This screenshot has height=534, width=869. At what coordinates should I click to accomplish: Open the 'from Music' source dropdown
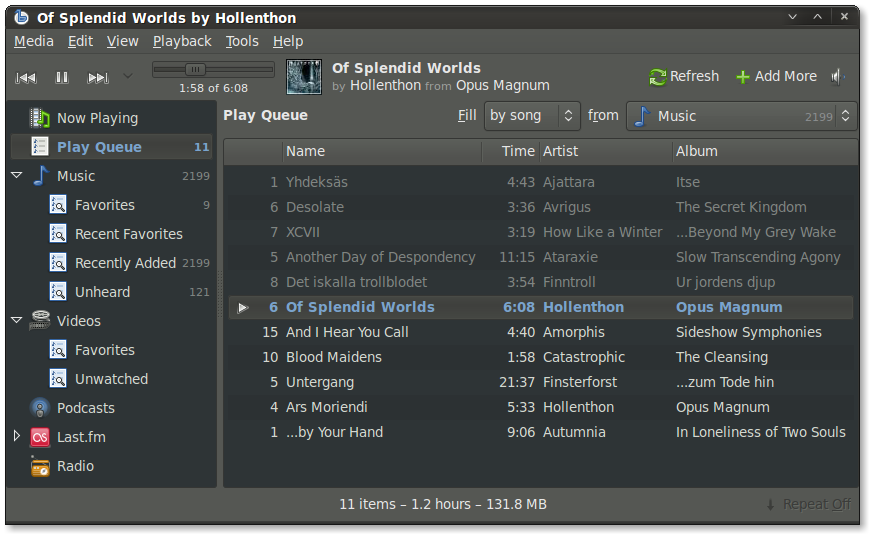(x=741, y=116)
